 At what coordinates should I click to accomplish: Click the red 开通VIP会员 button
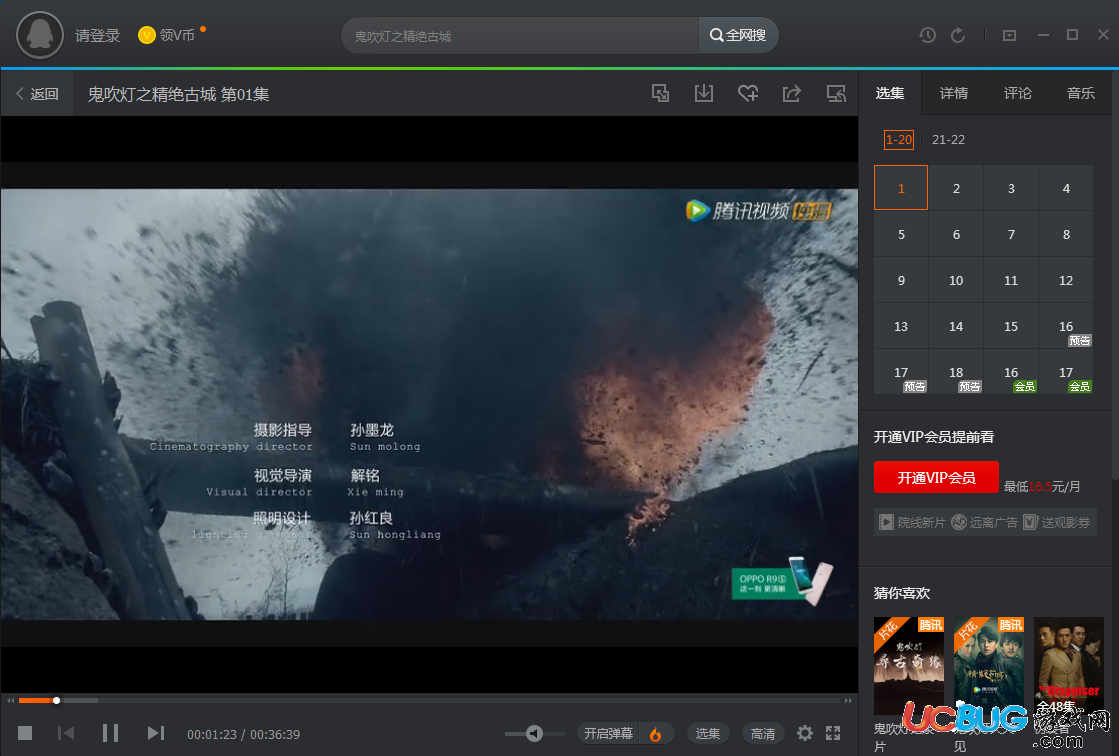point(936,477)
